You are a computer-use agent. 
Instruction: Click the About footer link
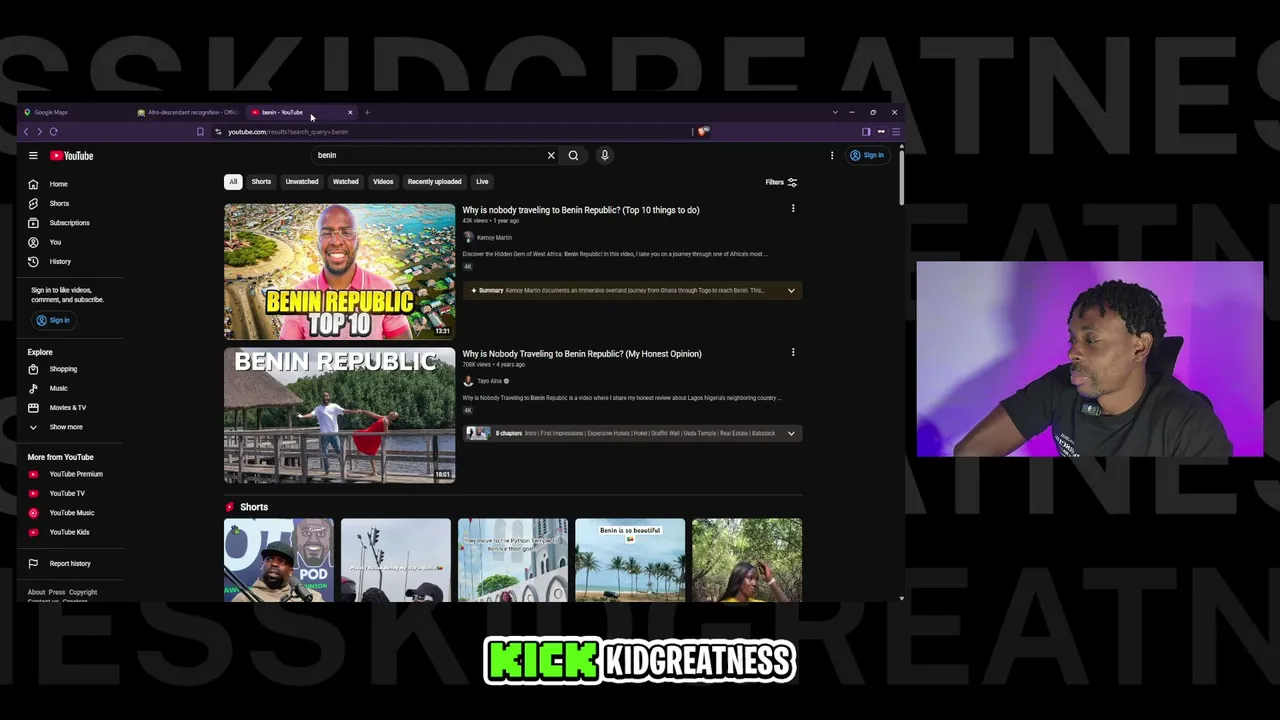pyautogui.click(x=36, y=592)
